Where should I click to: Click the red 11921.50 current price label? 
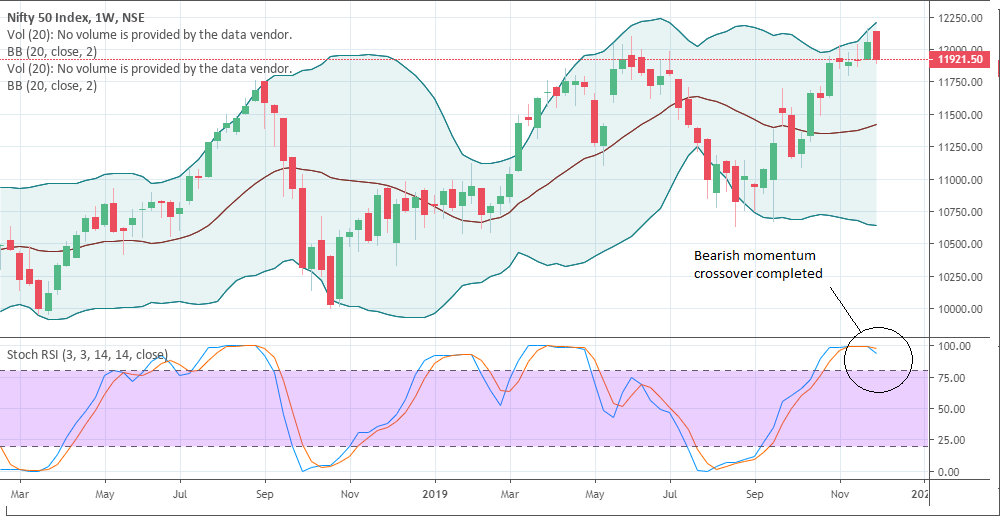click(960, 60)
